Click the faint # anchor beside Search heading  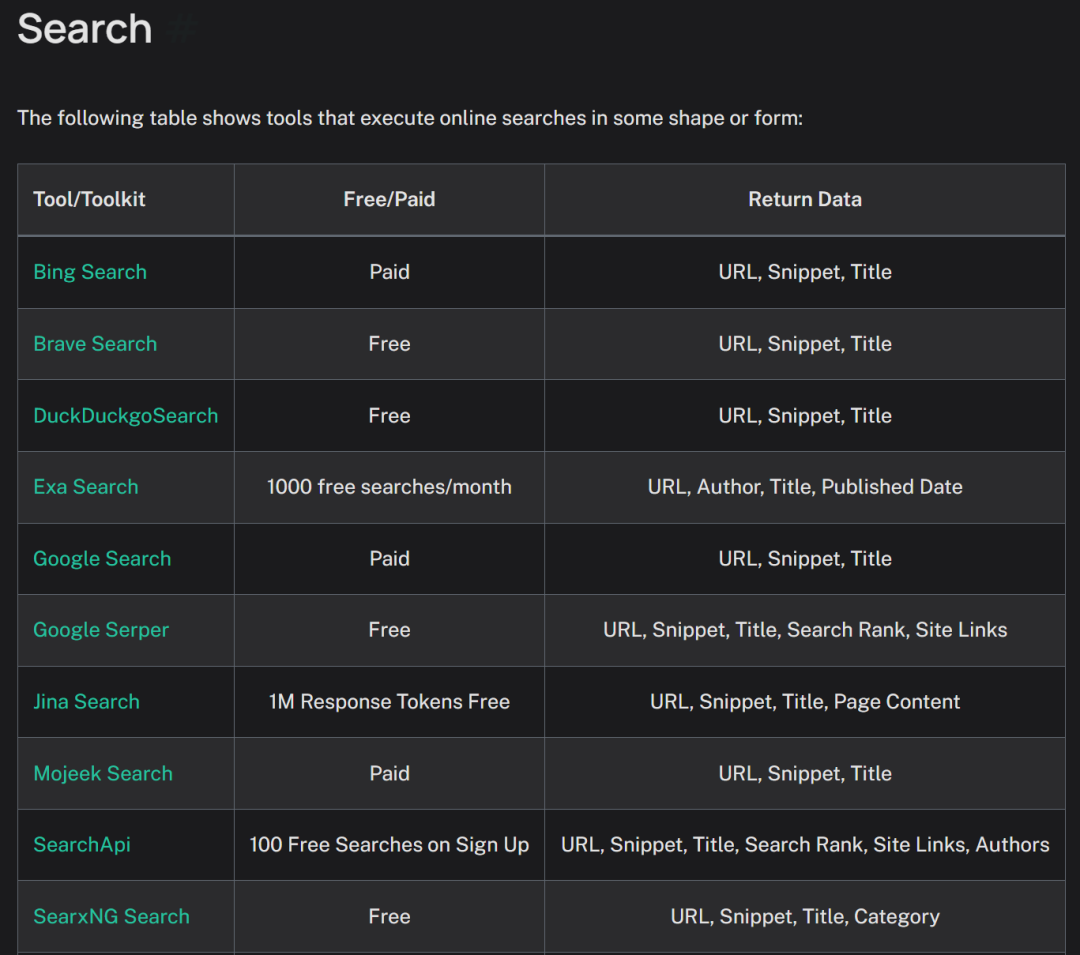coord(182,30)
